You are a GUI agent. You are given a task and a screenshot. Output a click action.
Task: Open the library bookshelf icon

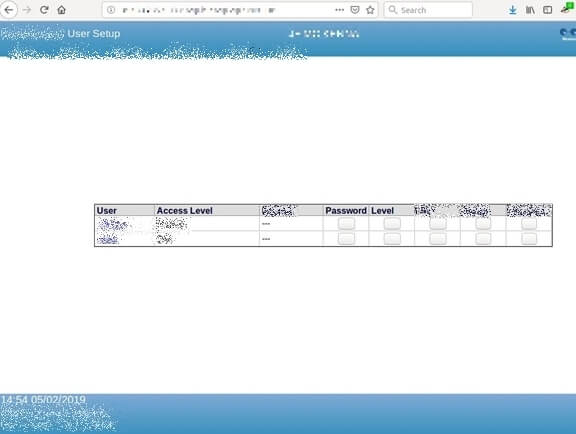coord(530,10)
